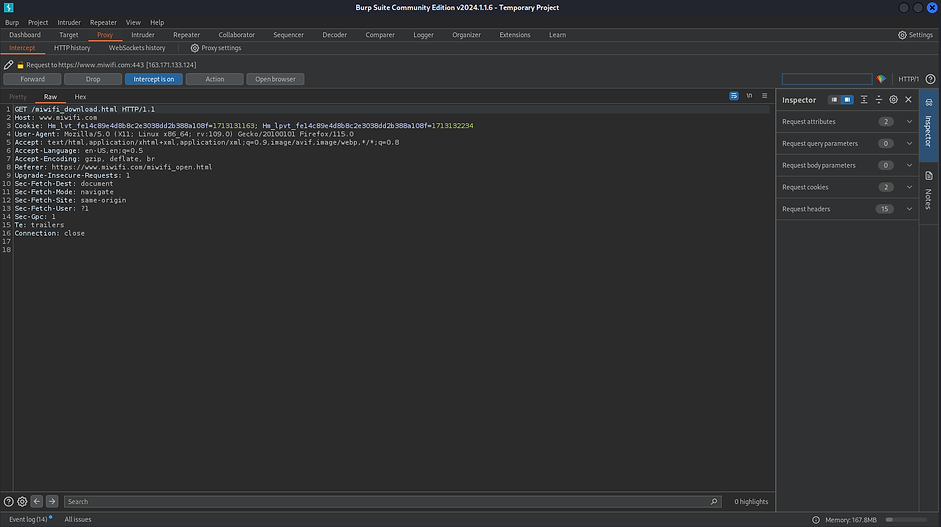Click the comment input field above Inspector
941x527 pixels.
[826, 79]
